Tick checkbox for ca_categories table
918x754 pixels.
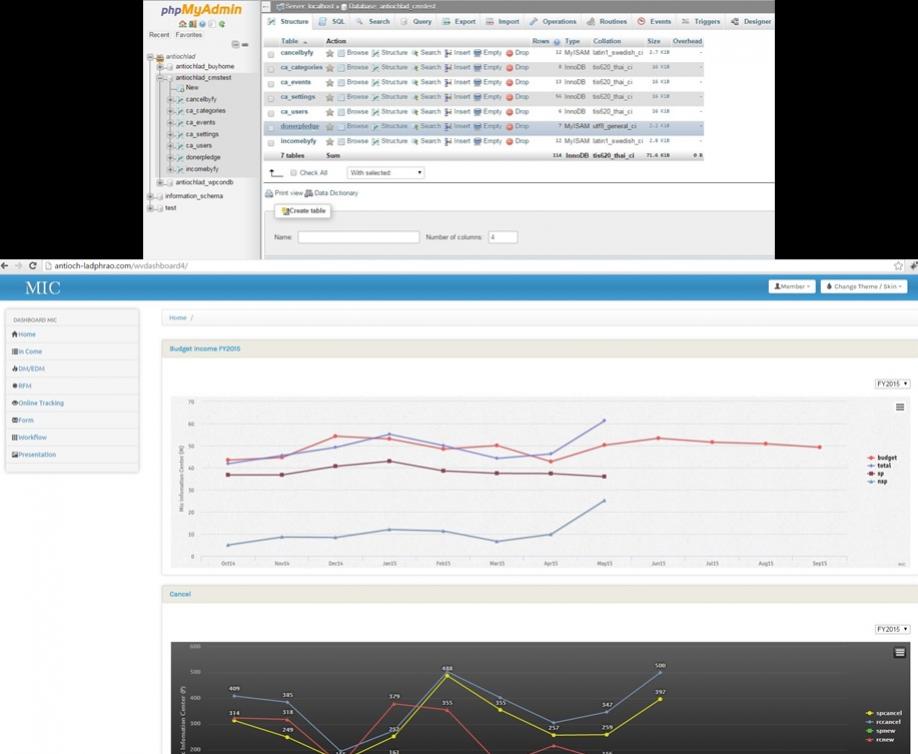[270, 68]
